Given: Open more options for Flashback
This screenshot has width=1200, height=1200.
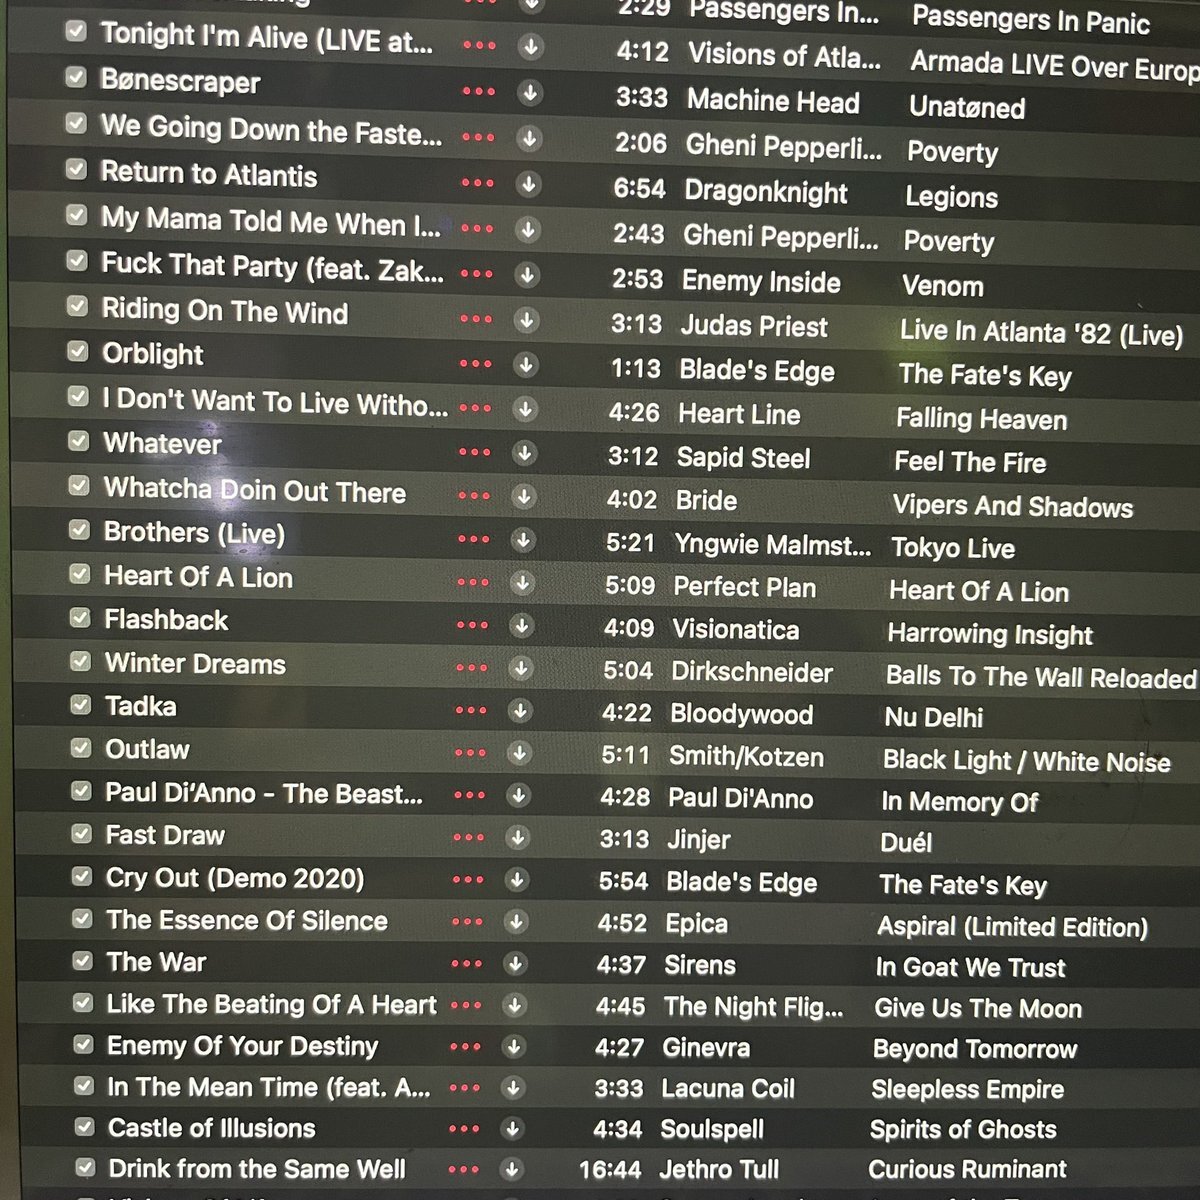Looking at the screenshot, I should click(472, 625).
